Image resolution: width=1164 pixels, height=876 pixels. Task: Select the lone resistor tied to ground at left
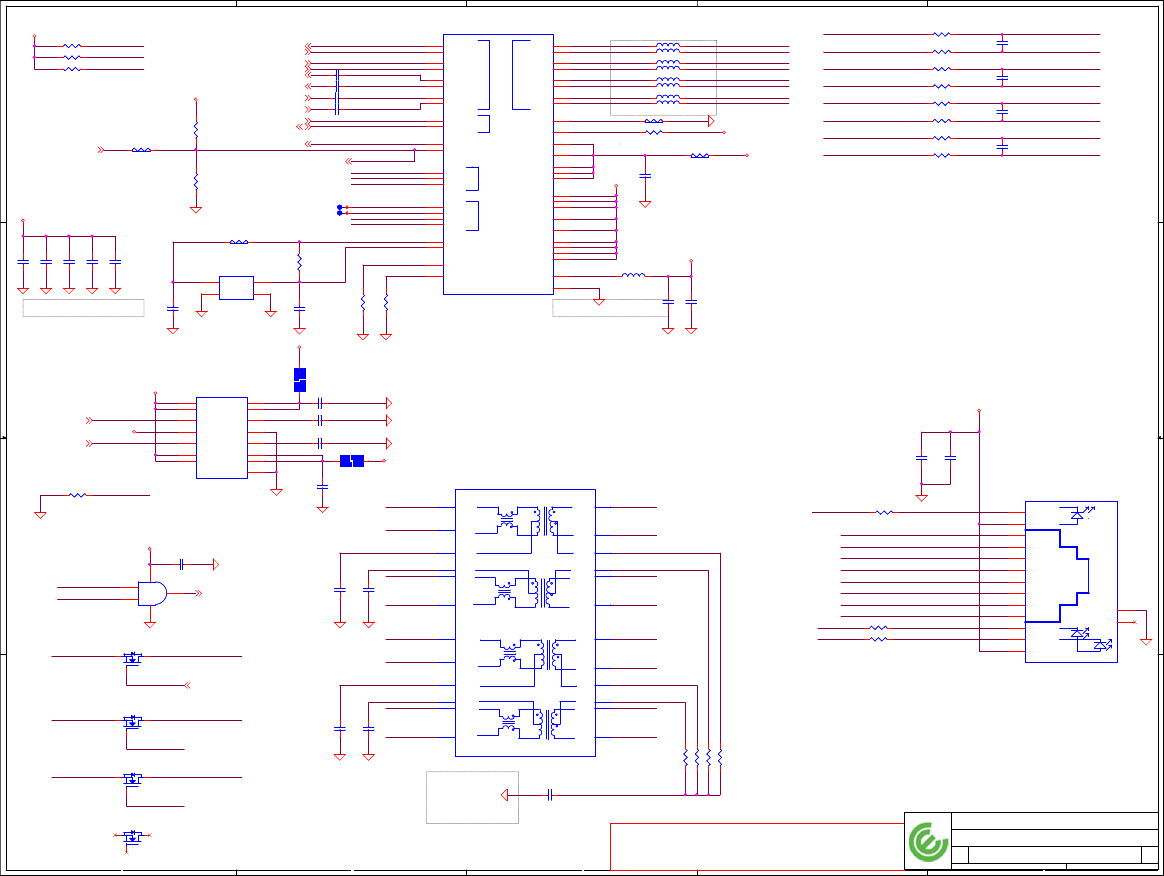click(78, 495)
